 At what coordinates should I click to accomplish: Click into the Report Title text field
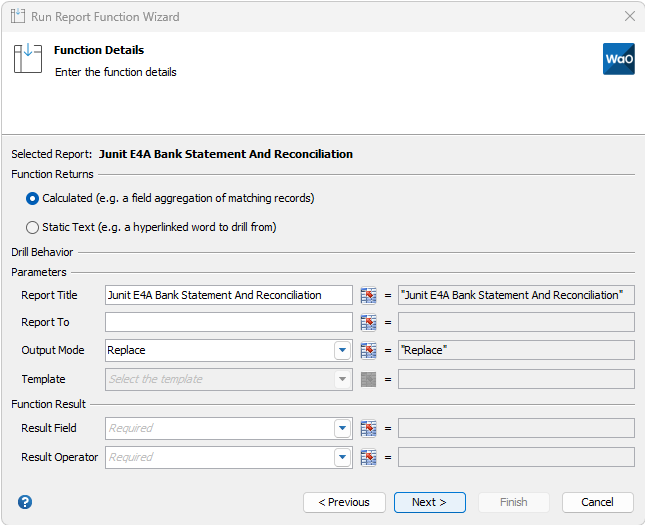point(228,295)
